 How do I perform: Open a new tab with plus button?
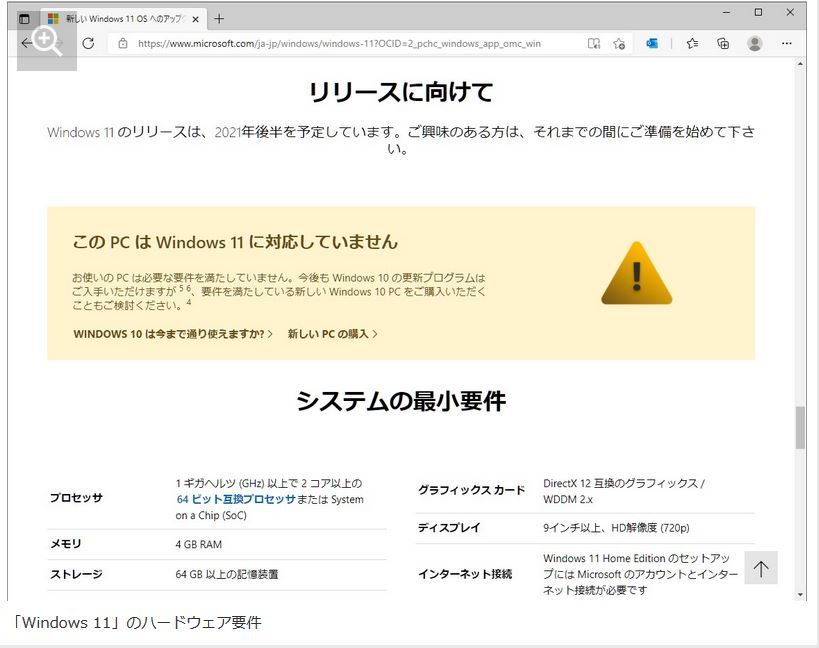(219, 18)
